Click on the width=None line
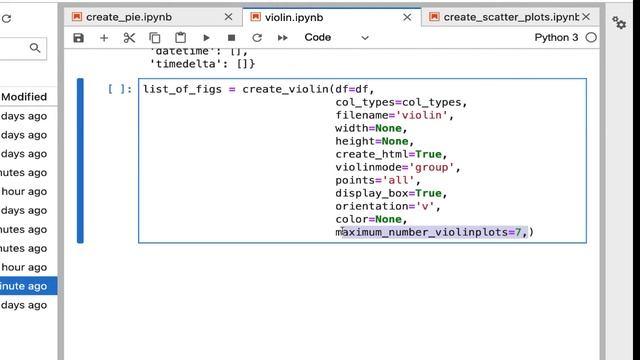The image size is (640, 360). [x=371, y=128]
